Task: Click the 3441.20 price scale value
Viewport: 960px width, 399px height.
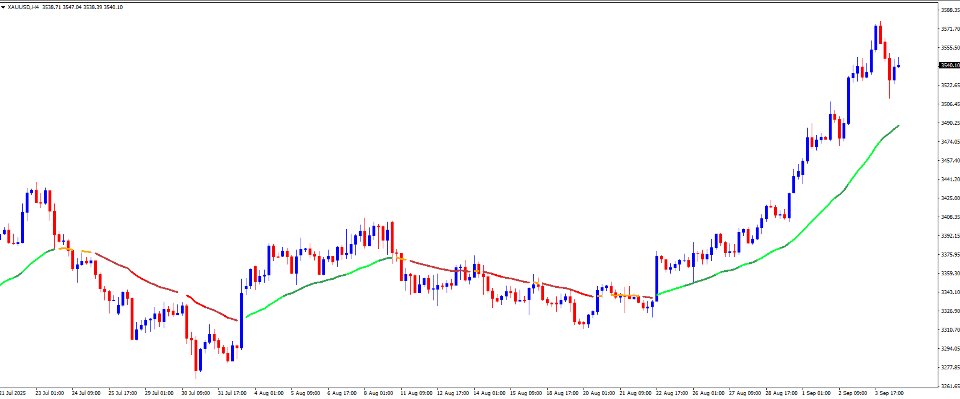Action: click(949, 179)
